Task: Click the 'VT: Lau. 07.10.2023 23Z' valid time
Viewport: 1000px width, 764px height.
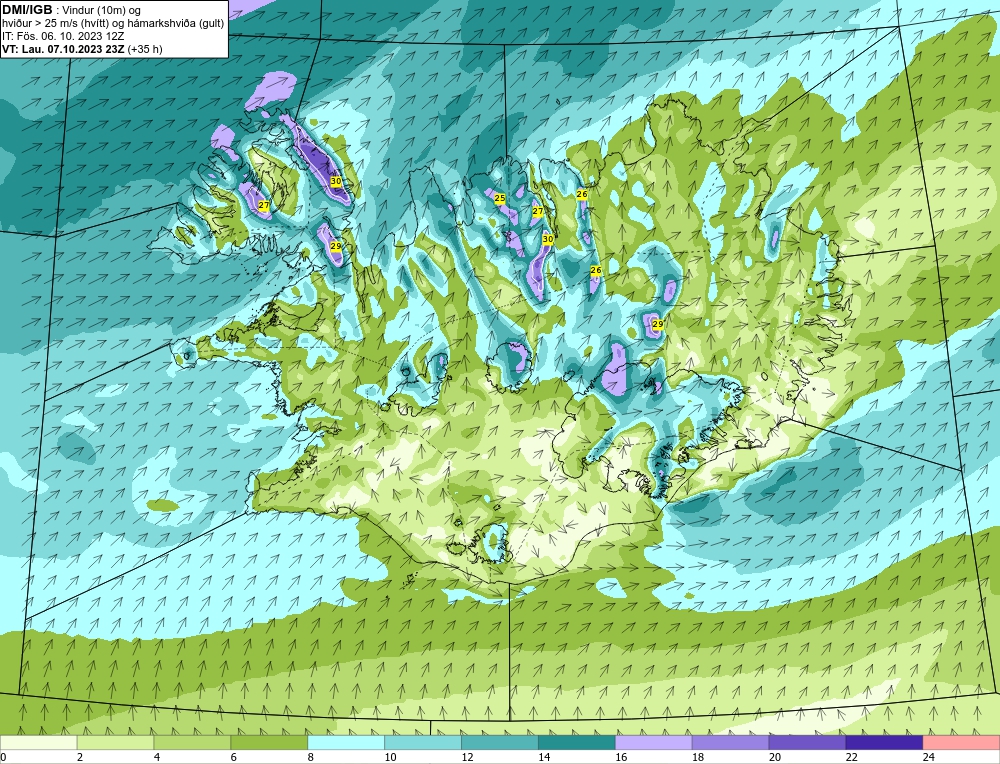Action: coord(63,49)
